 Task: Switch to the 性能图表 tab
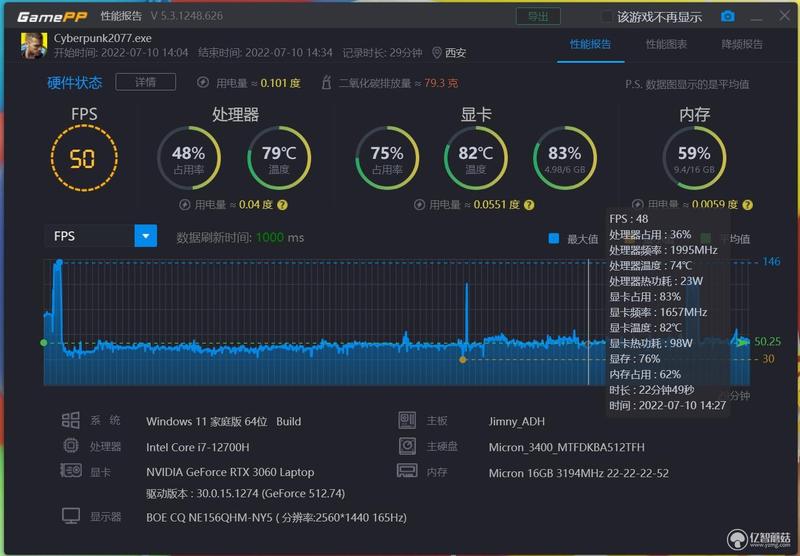[666, 44]
